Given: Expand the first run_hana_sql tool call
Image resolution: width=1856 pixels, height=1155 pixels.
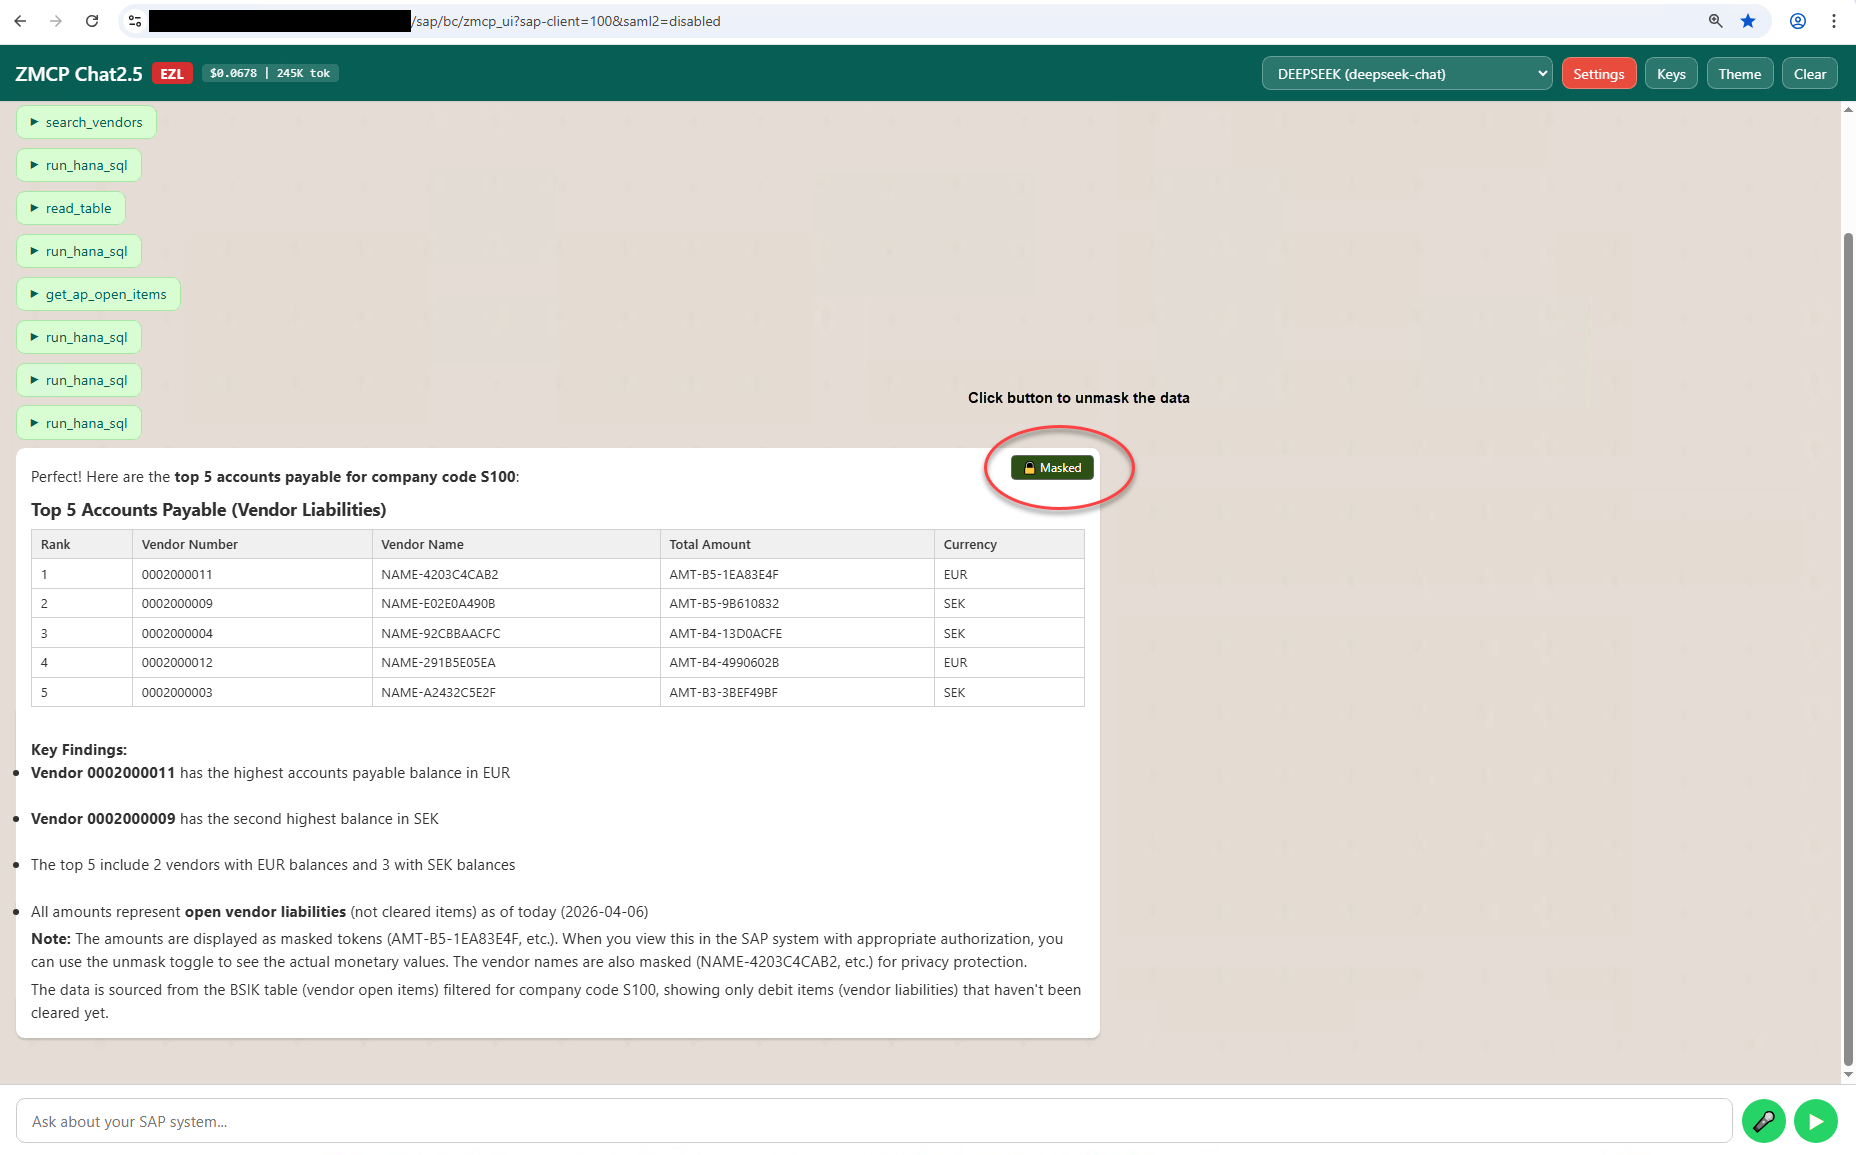Looking at the screenshot, I should point(79,165).
